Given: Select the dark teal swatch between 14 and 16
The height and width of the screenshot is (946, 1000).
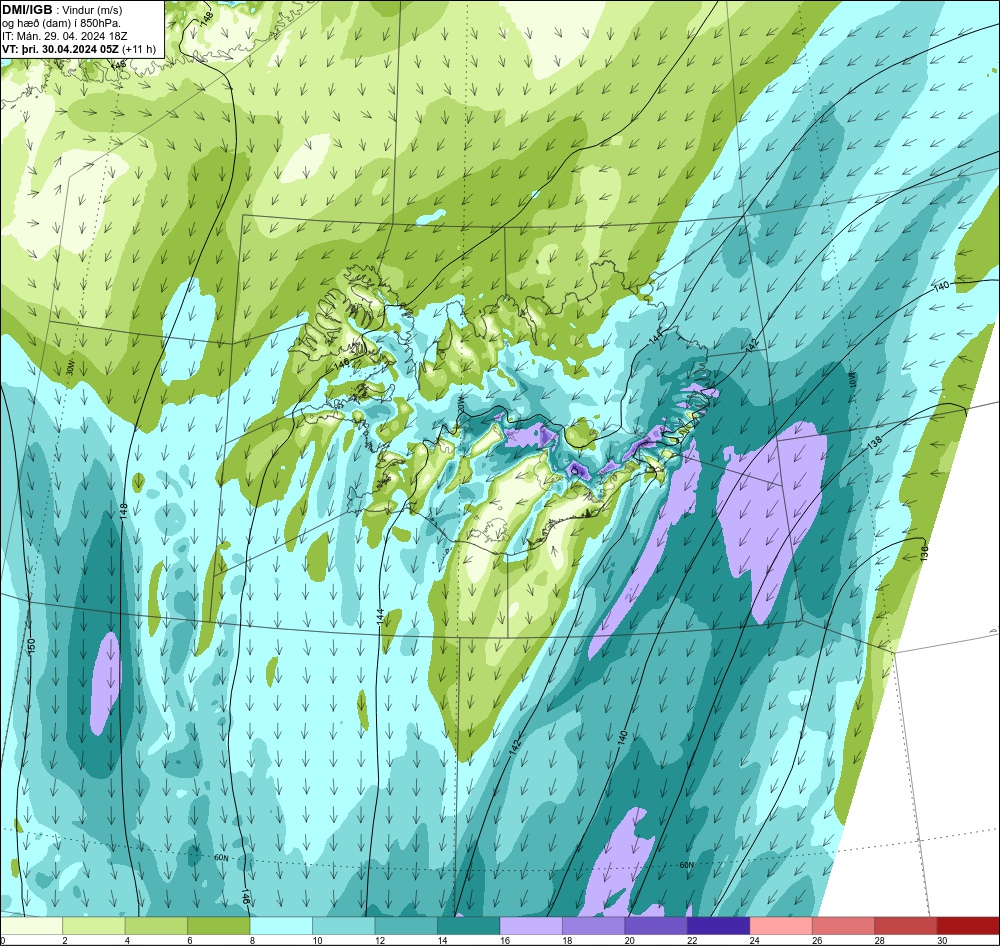Looking at the screenshot, I should tap(469, 925).
